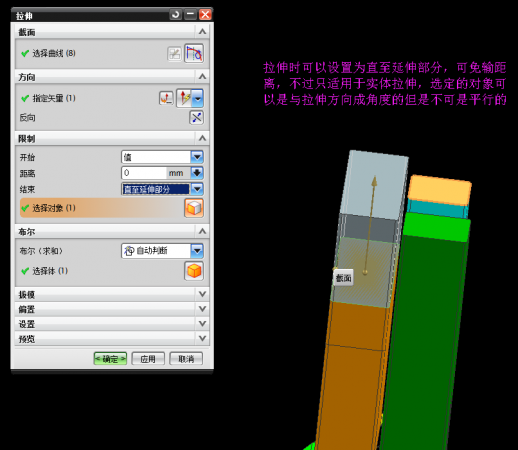Screen dimensions: 518x450
Task: Open the 结束 limit dropdown
Action: (197, 189)
